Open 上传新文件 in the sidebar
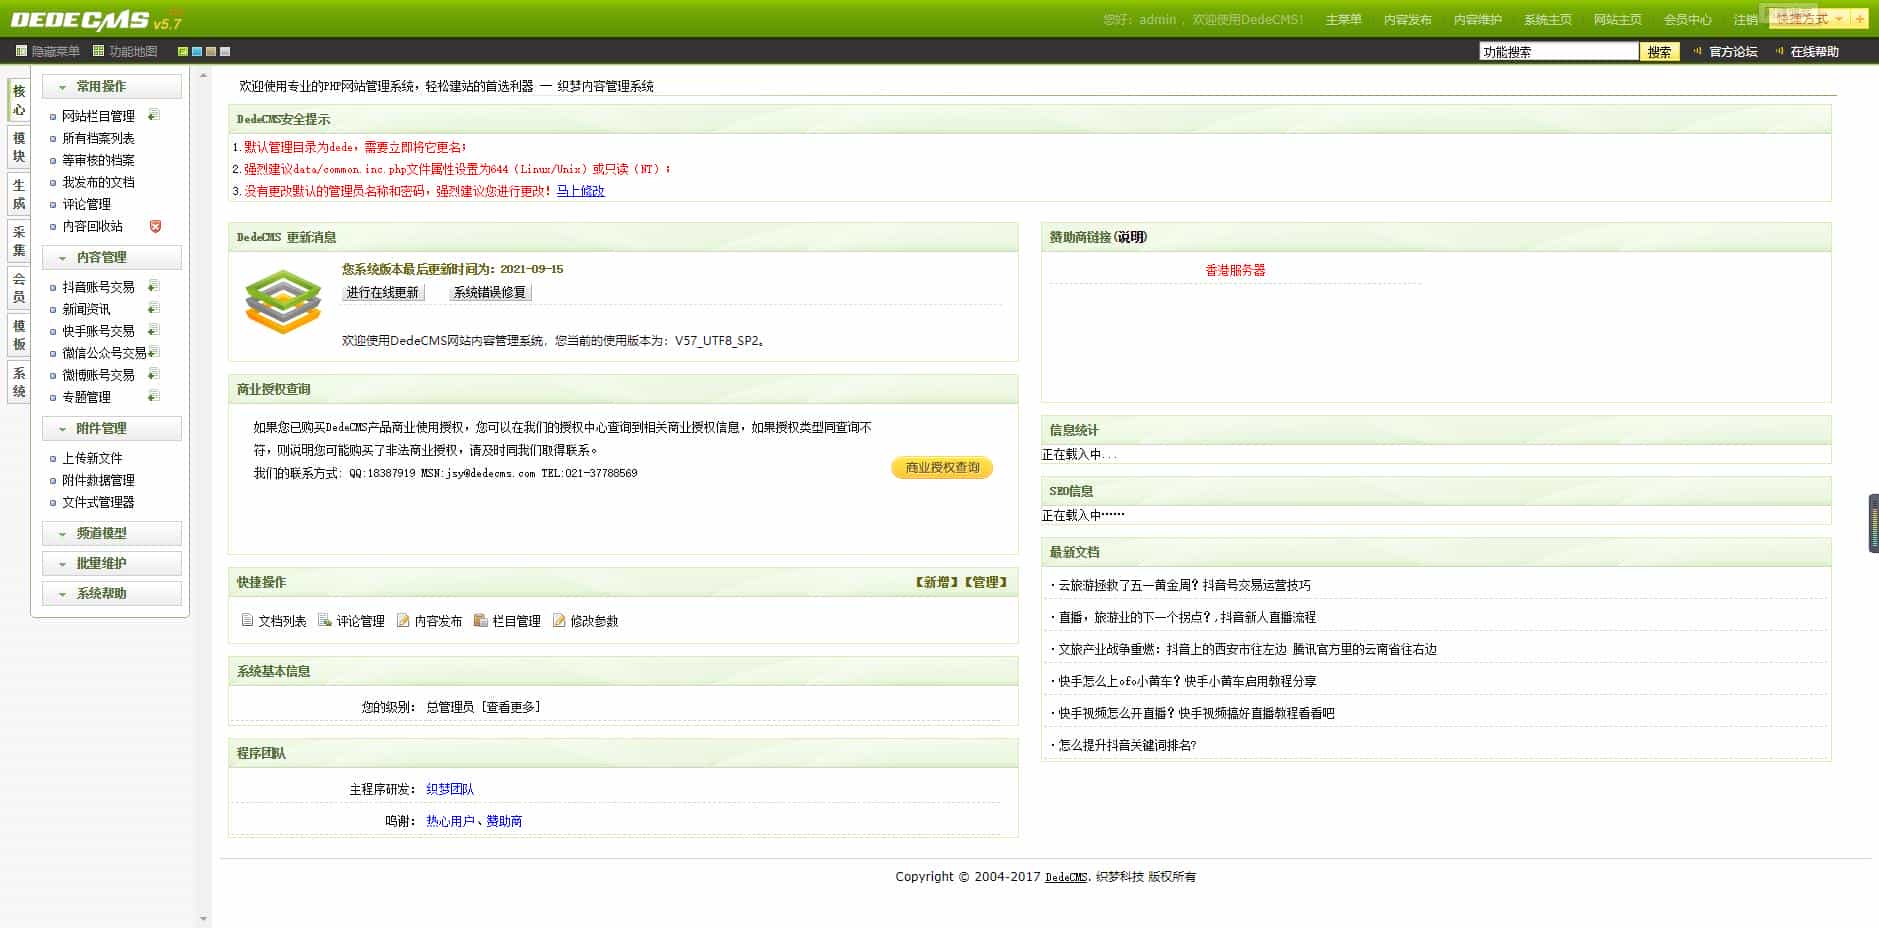This screenshot has width=1879, height=928. [92, 458]
